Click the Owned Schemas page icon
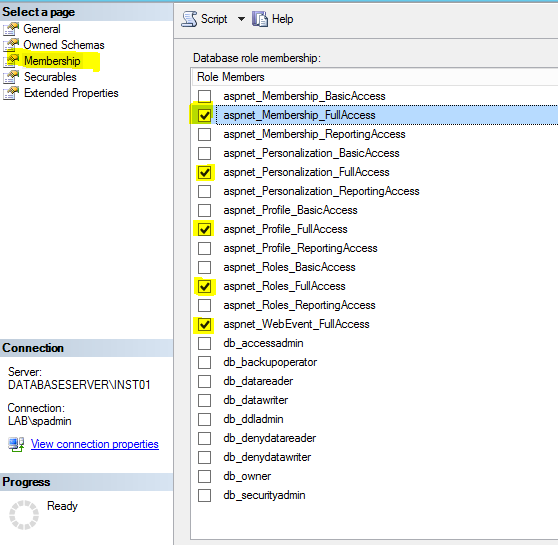This screenshot has height=545, width=558. click(x=11, y=45)
